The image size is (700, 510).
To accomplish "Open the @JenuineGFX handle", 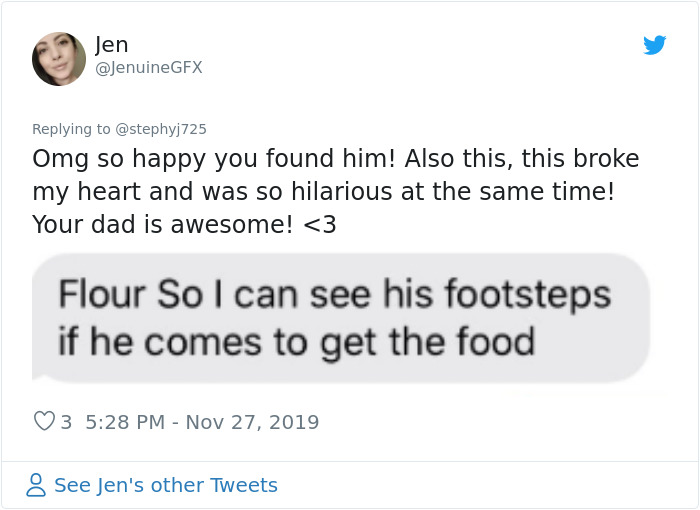I will point(148,68).
